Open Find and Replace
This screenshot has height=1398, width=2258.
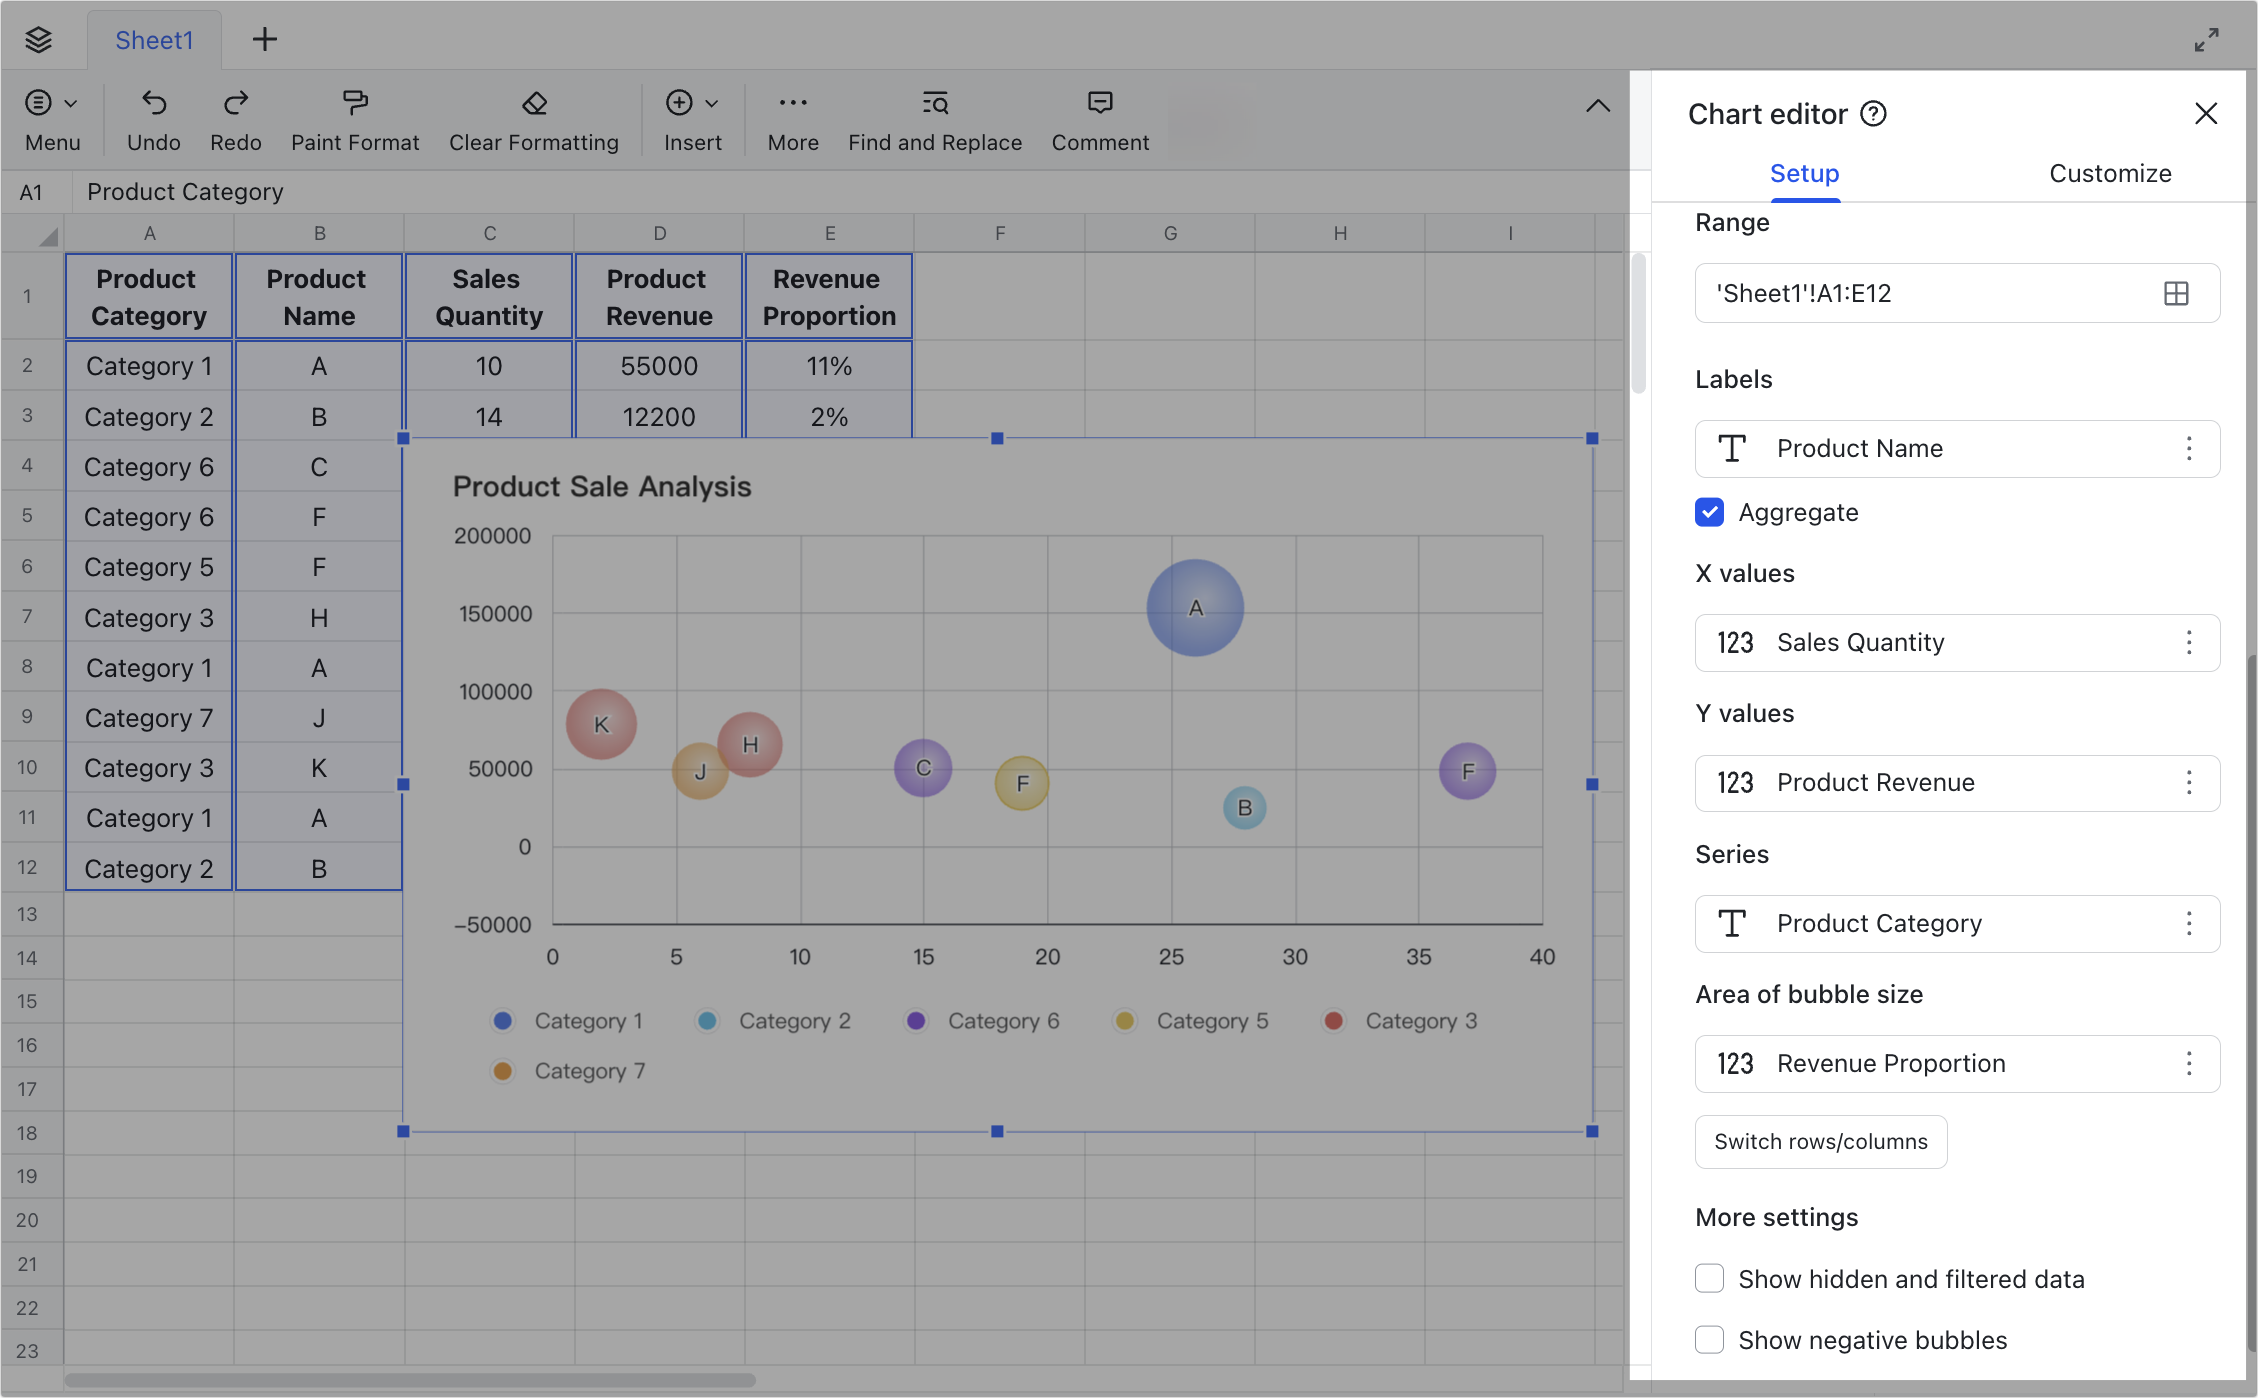934,103
